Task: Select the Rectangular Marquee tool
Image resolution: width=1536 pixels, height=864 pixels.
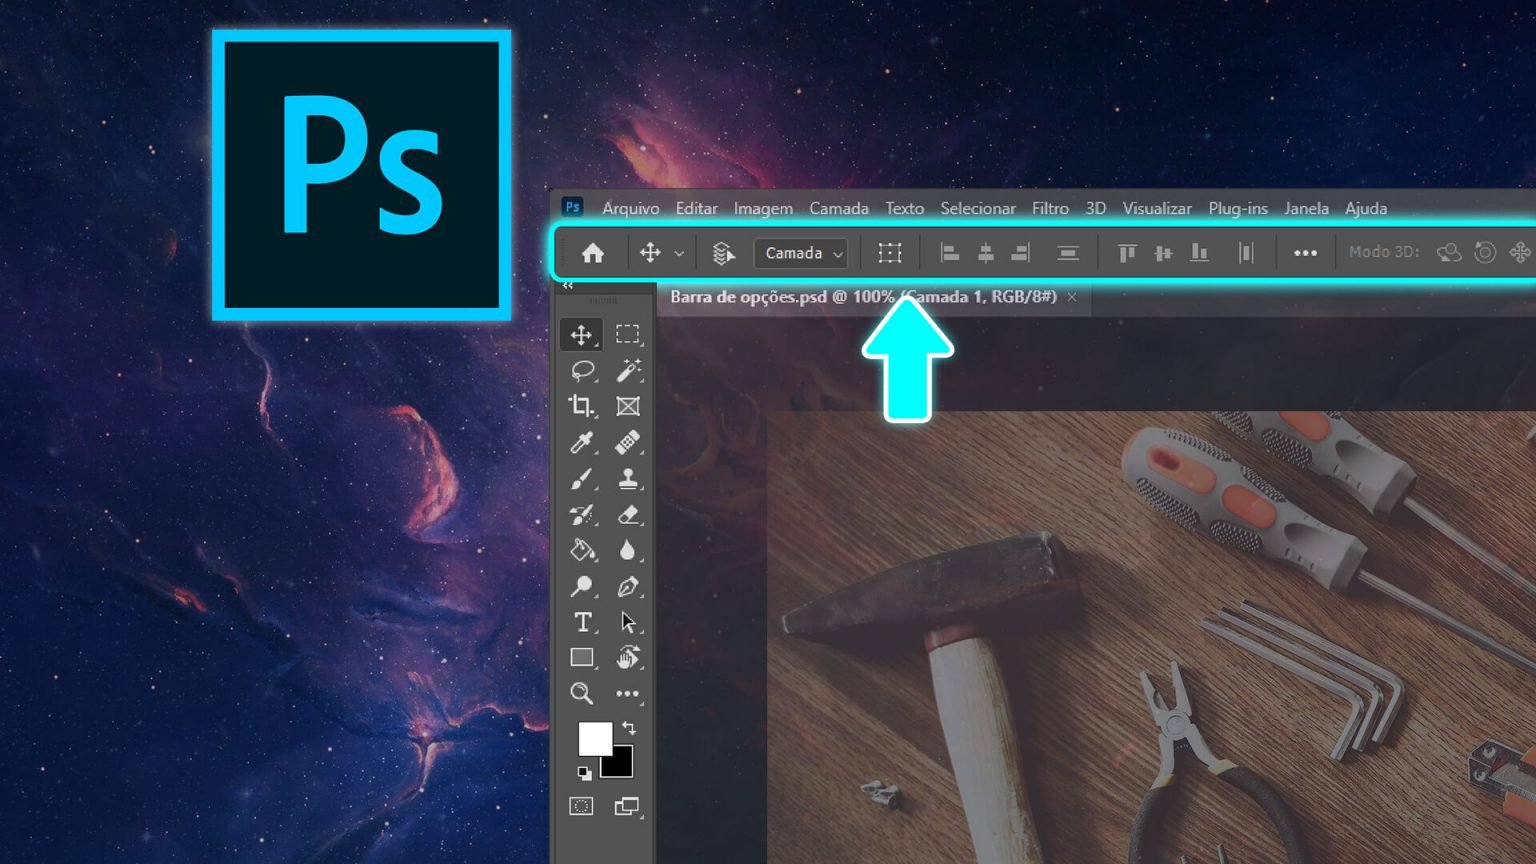Action: pyautogui.click(x=627, y=335)
